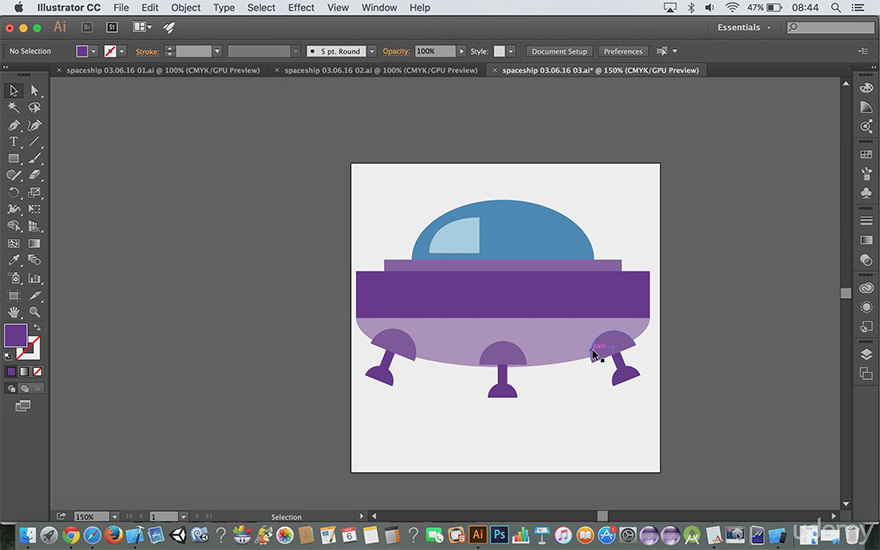Open Transparency via Opacity link

click(x=396, y=51)
